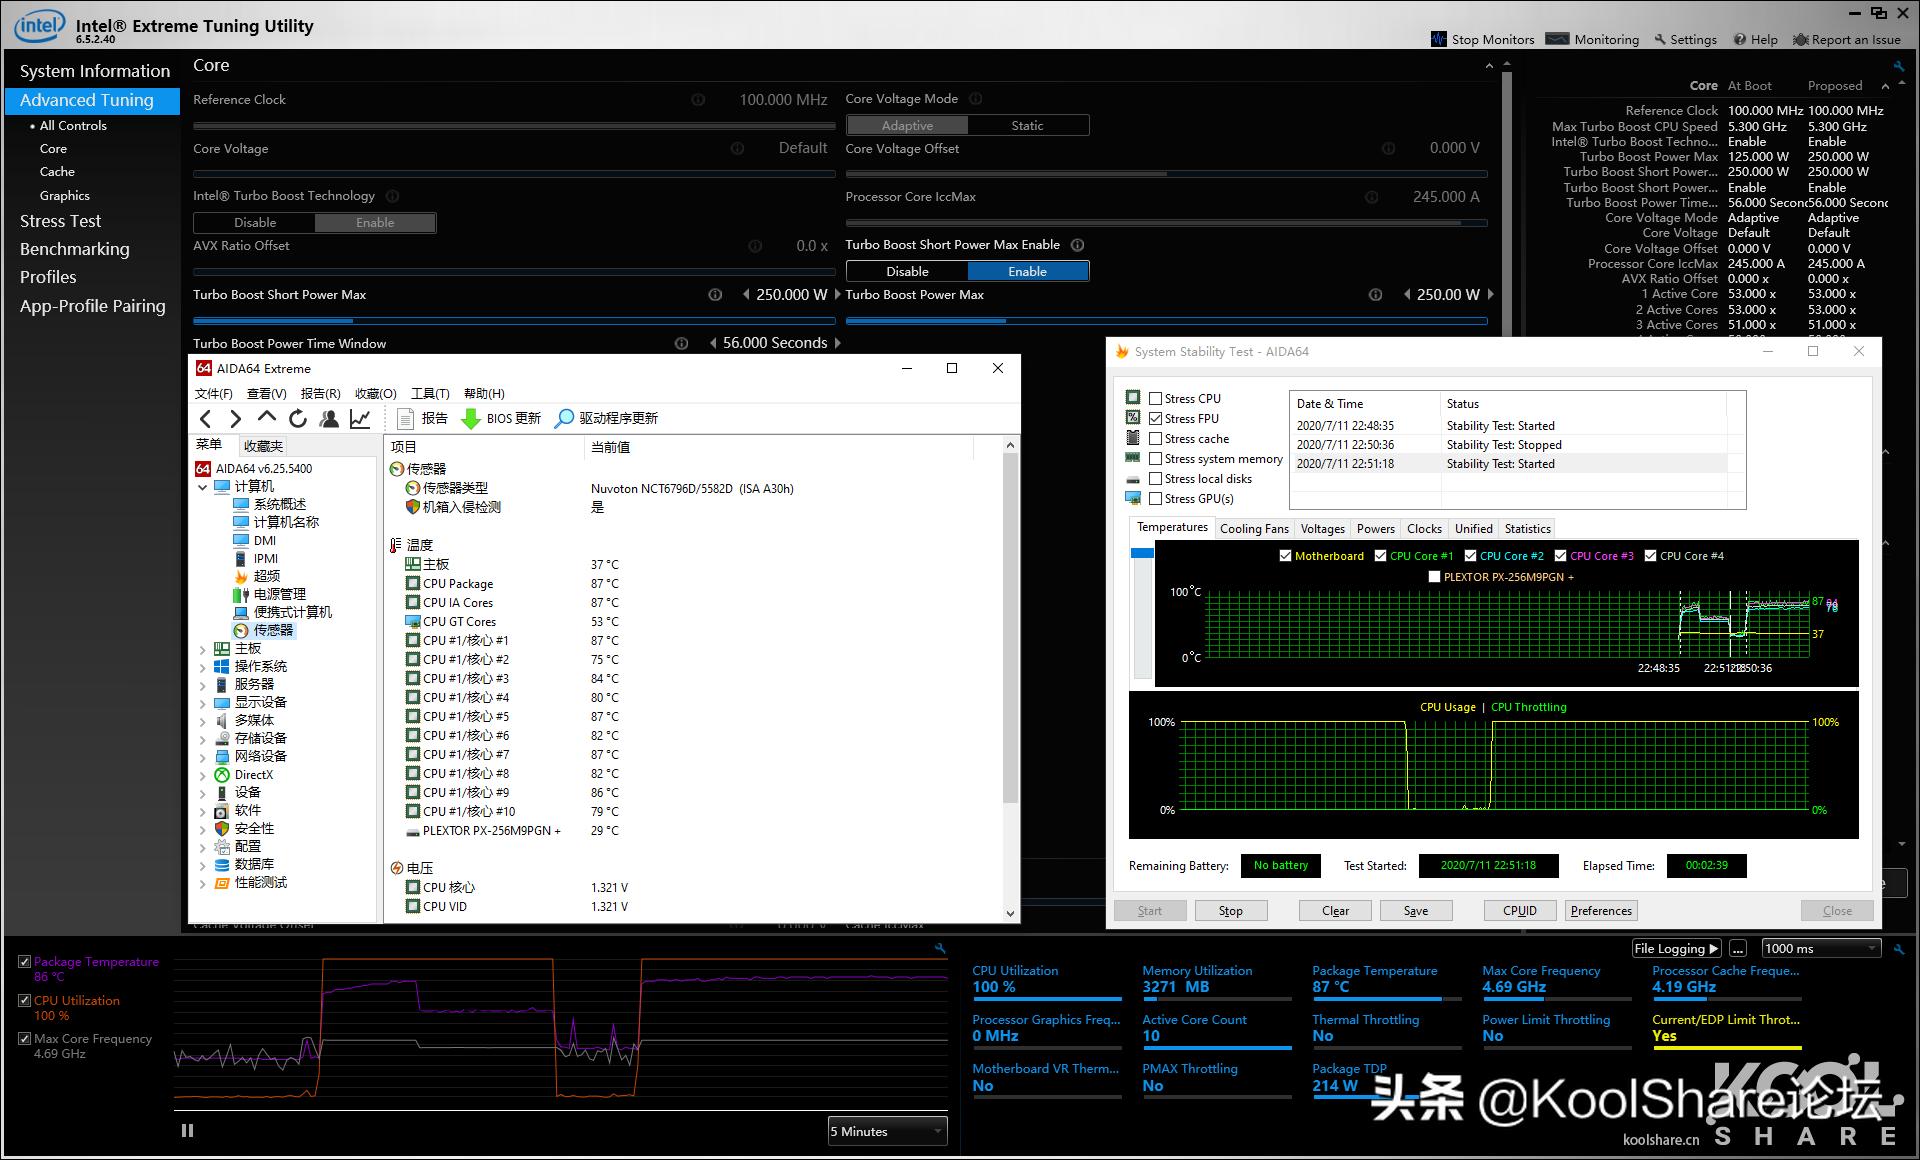This screenshot has height=1160, width=1920.
Task: Uncheck the Stress FPU checkbox
Action: [x=1156, y=418]
